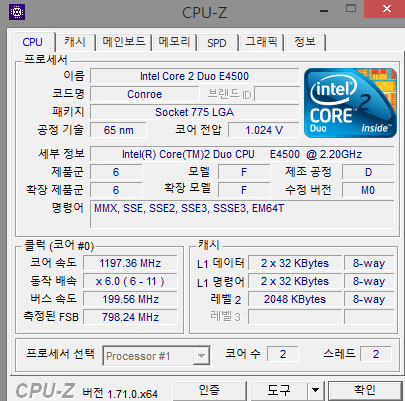Open the Processor #1 selection dropdown
Image resolution: width=405 pixels, height=401 pixels.
[x=156, y=356]
